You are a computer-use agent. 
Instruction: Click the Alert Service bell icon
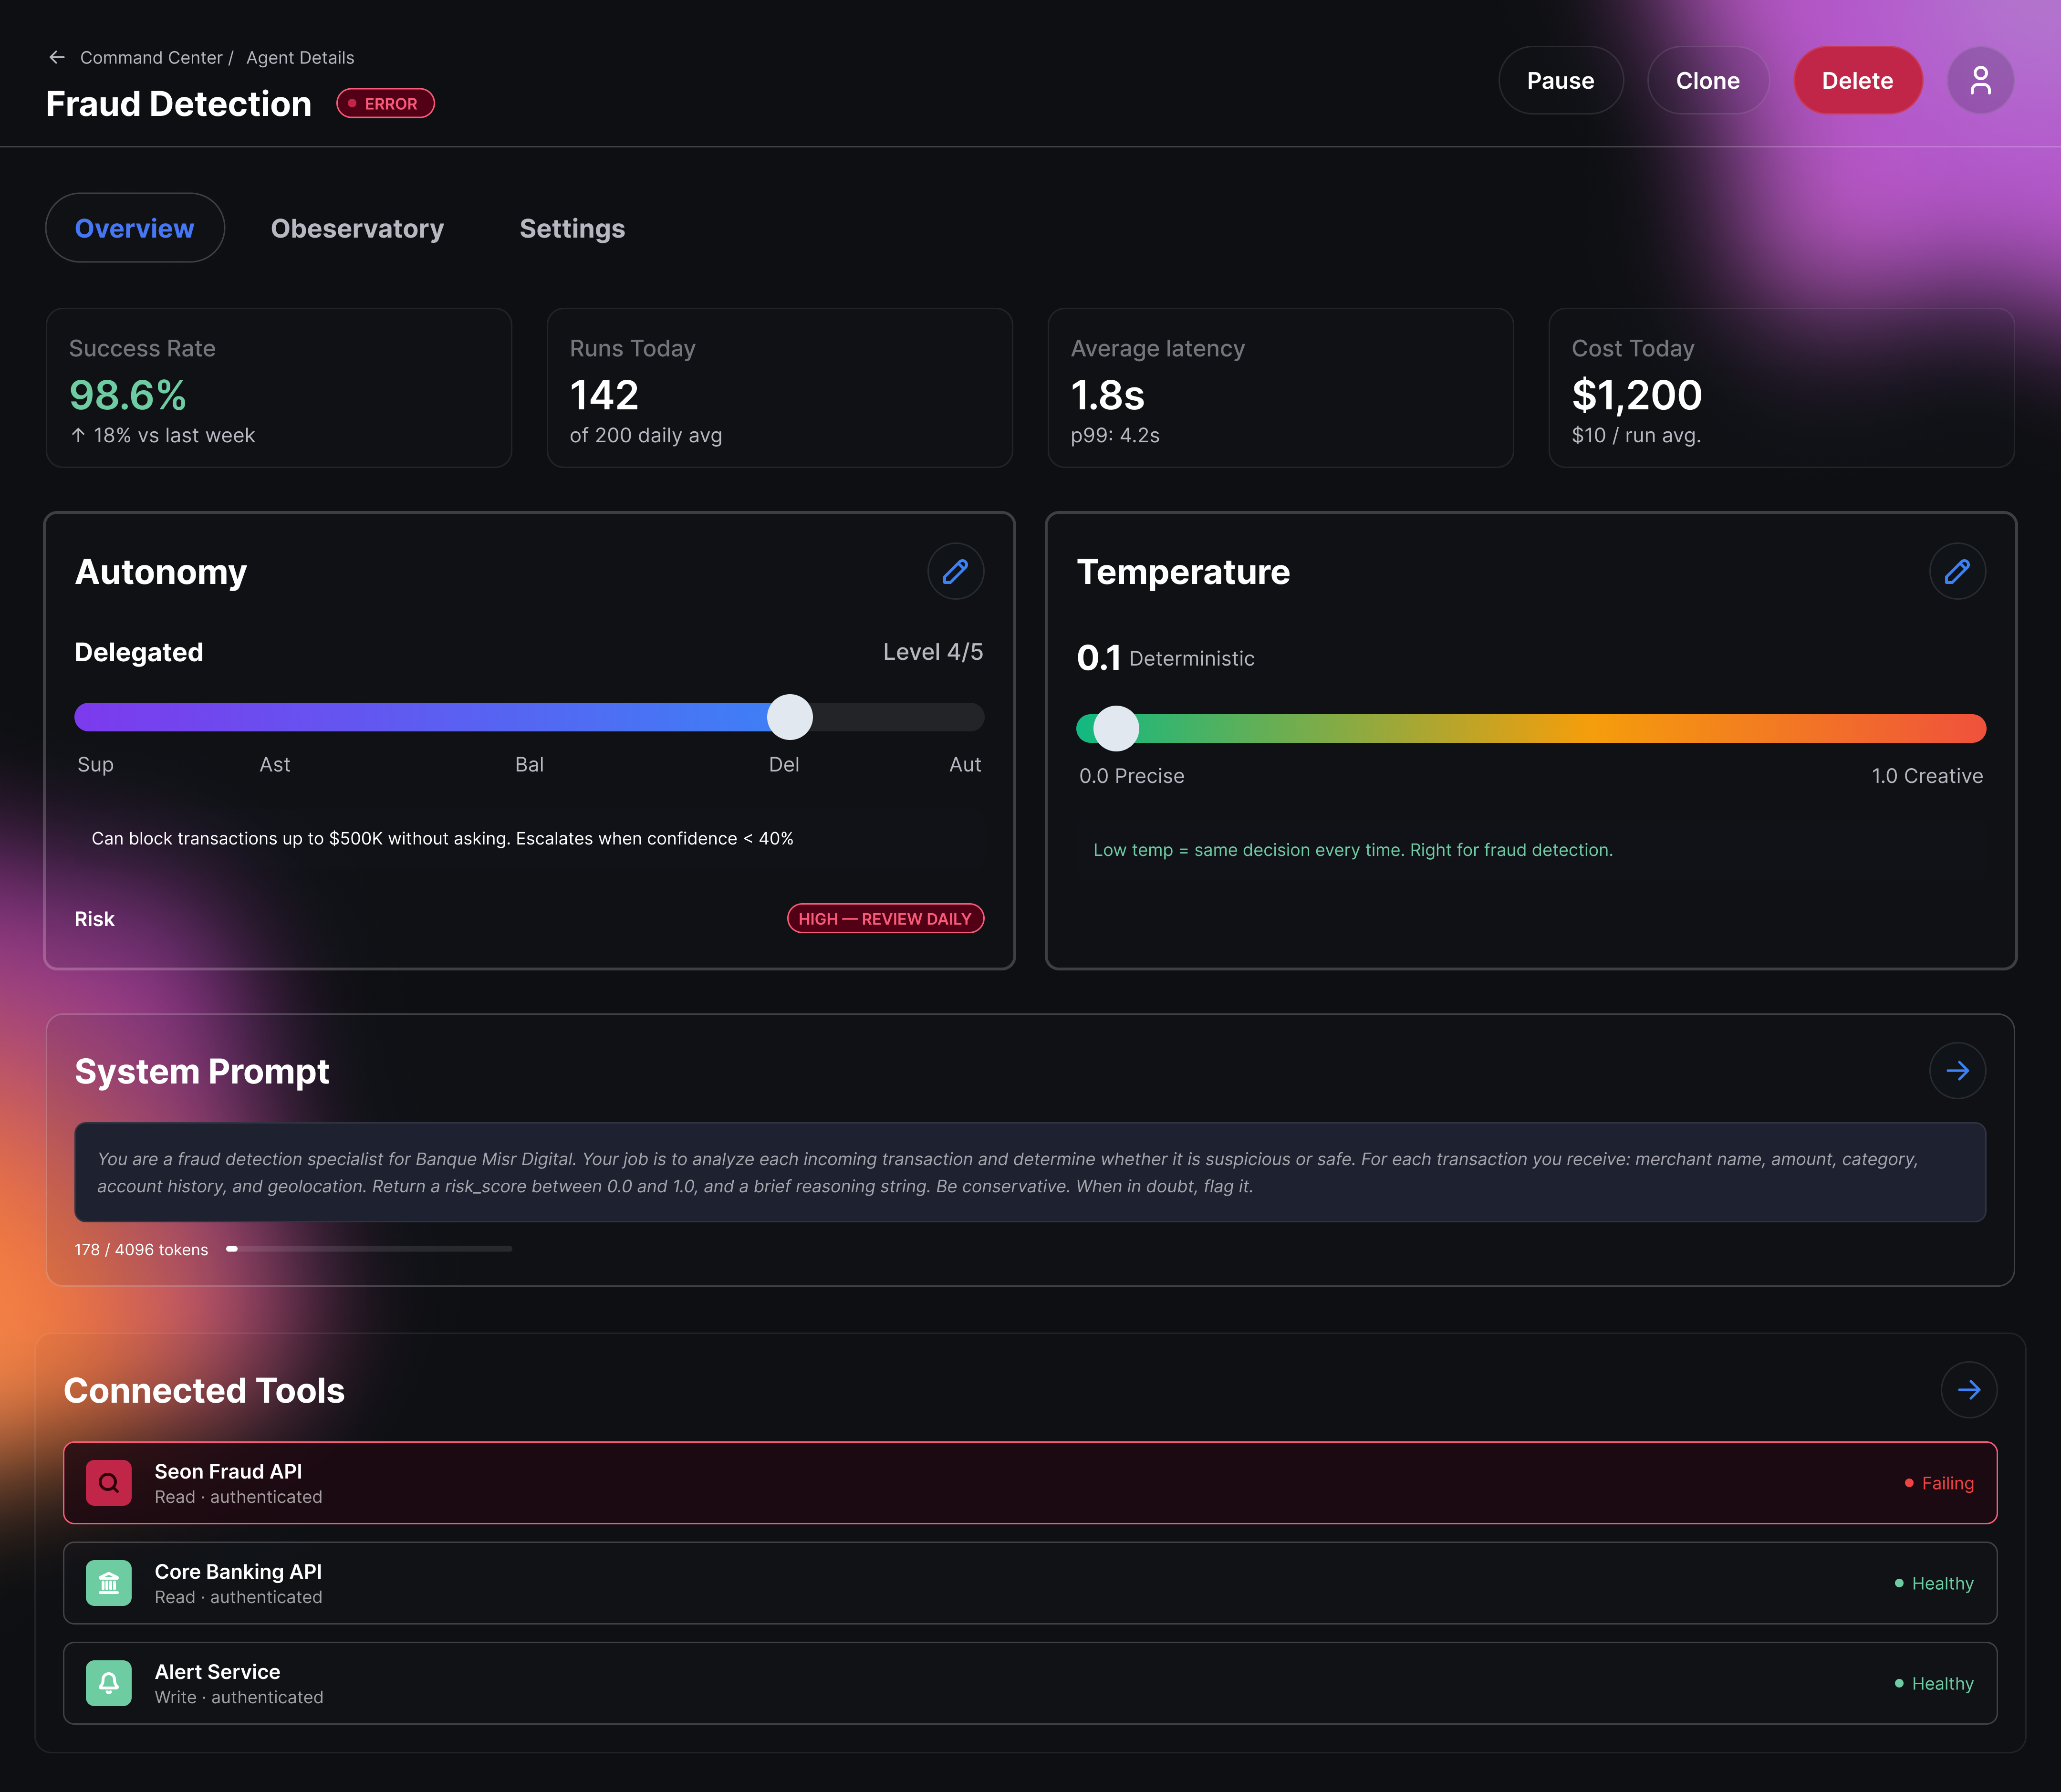point(109,1683)
